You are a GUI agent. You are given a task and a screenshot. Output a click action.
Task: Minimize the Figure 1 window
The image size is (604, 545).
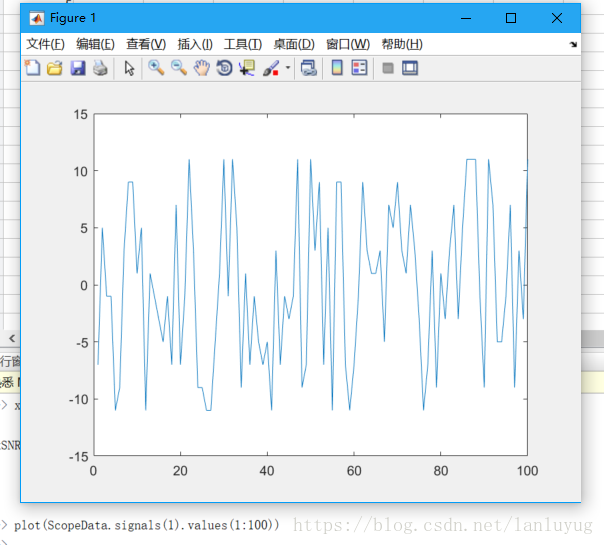[466, 18]
